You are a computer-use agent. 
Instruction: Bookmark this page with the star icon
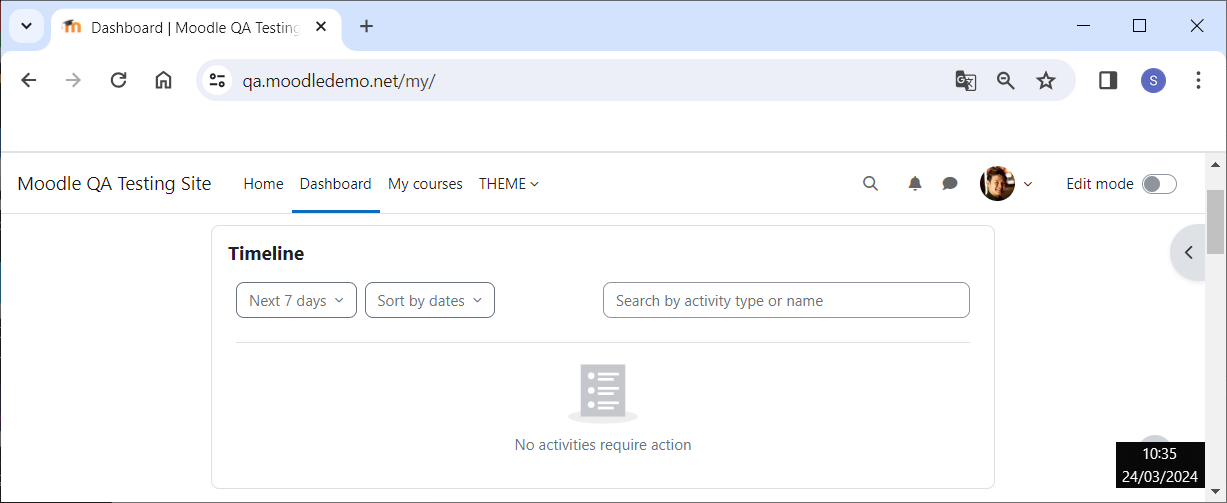(x=1045, y=81)
